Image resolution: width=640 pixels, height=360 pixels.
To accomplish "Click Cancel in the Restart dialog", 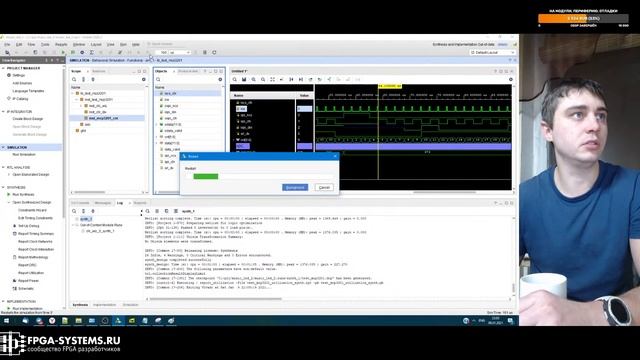I will tap(324, 187).
